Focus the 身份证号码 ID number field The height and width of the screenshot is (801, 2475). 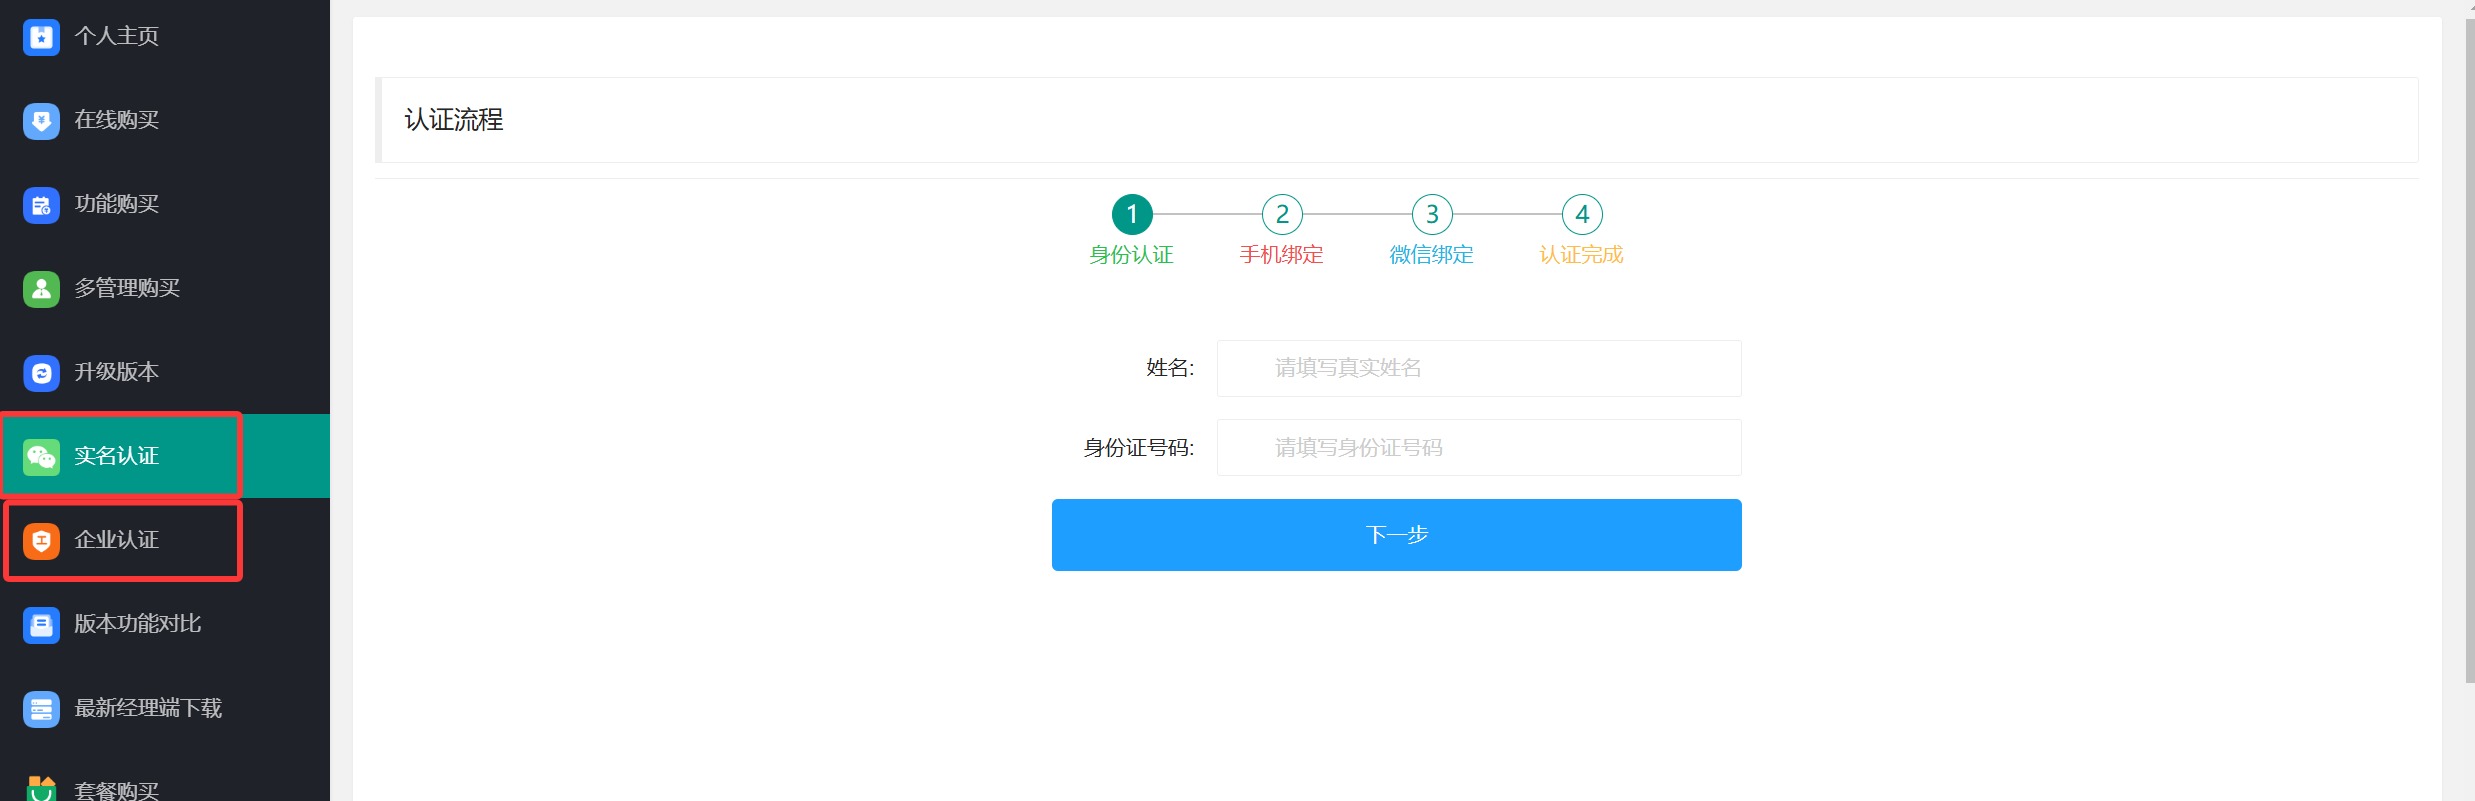(x=1478, y=448)
